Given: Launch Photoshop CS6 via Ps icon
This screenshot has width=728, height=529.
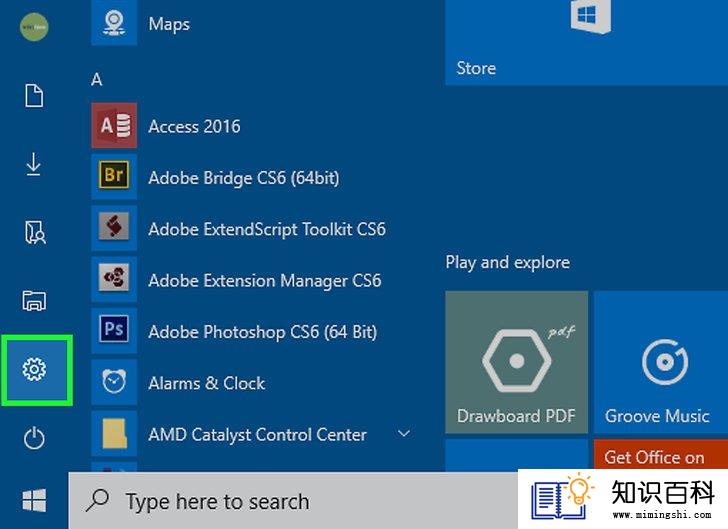Looking at the screenshot, I should [x=114, y=330].
